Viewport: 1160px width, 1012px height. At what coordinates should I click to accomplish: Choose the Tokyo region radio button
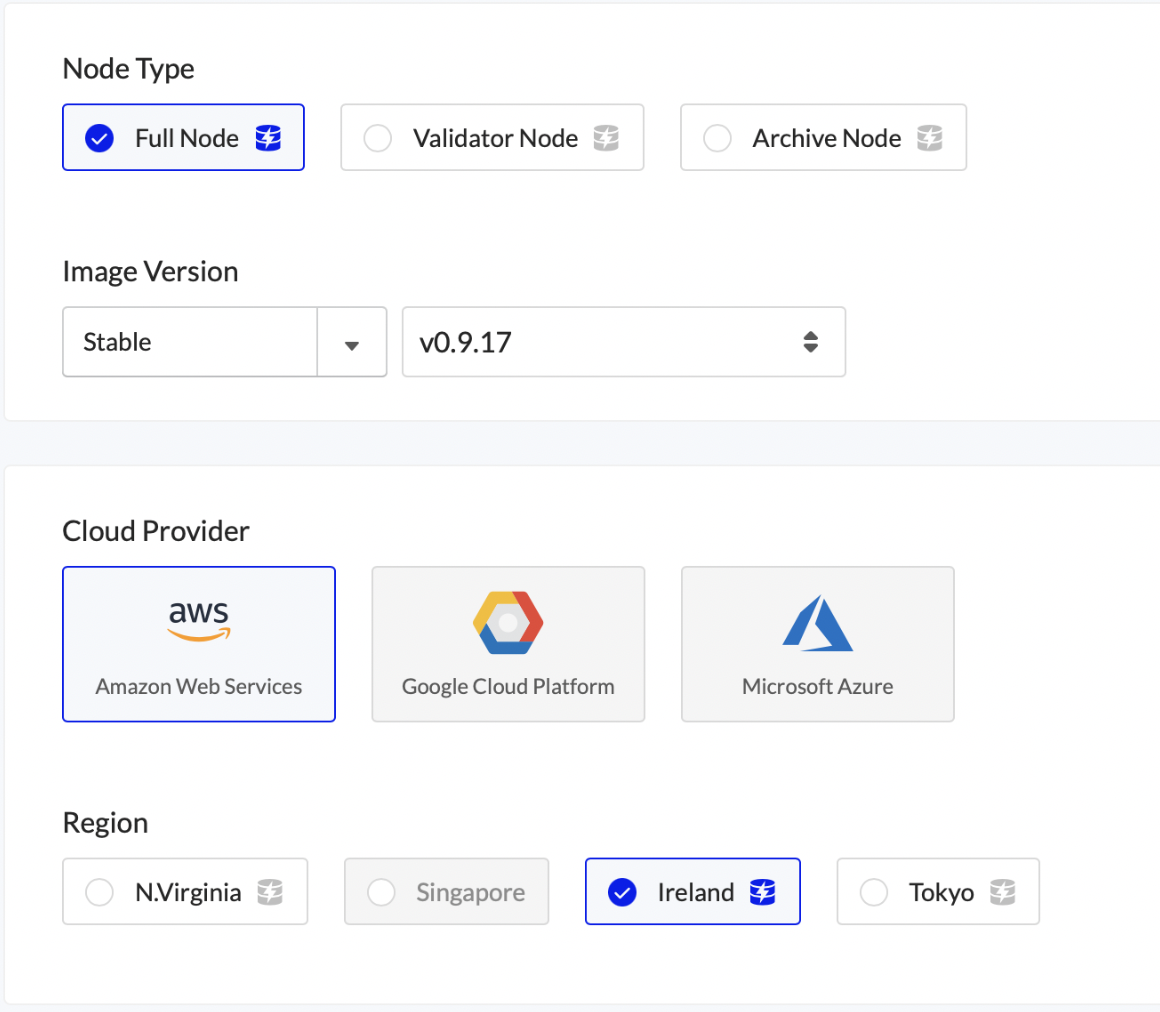(x=874, y=892)
